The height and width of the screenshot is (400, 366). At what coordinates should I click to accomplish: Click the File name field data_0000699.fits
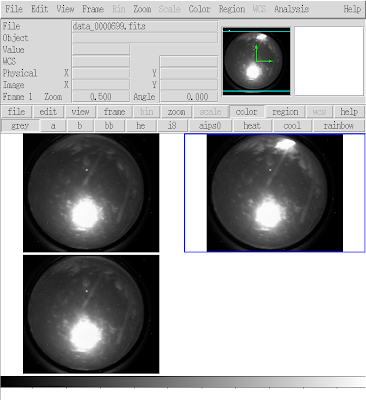coord(145,26)
